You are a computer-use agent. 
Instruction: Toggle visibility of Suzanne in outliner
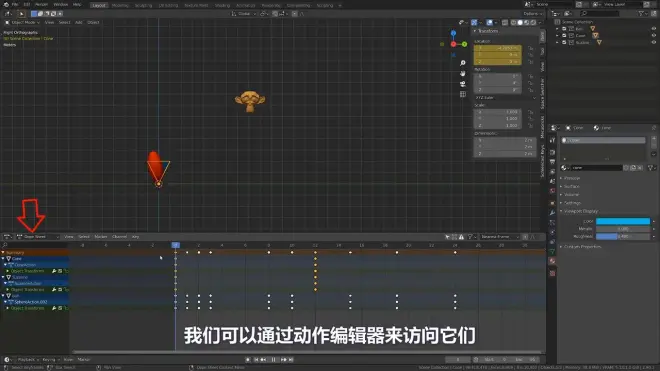[x=654, y=42]
